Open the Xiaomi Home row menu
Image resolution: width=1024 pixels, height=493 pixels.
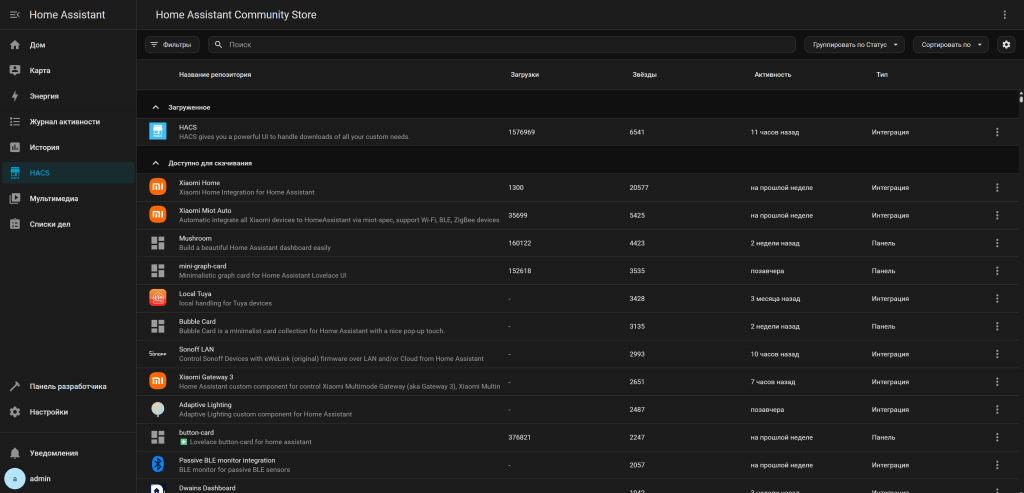click(x=997, y=187)
